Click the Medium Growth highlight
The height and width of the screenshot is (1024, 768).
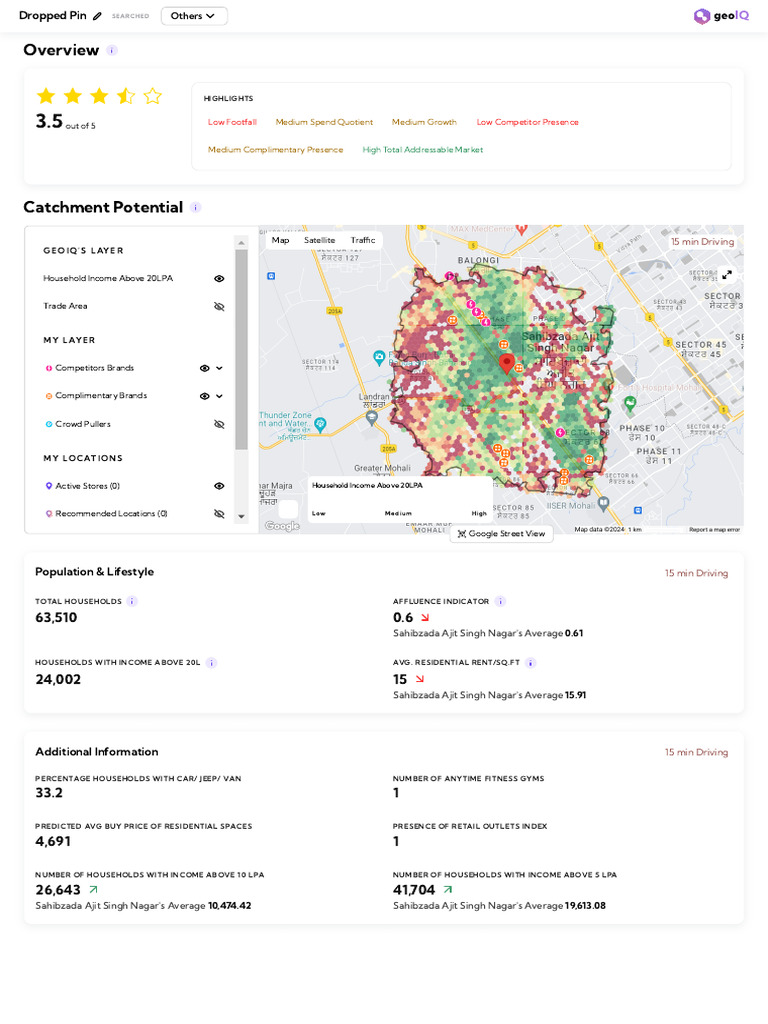point(424,122)
